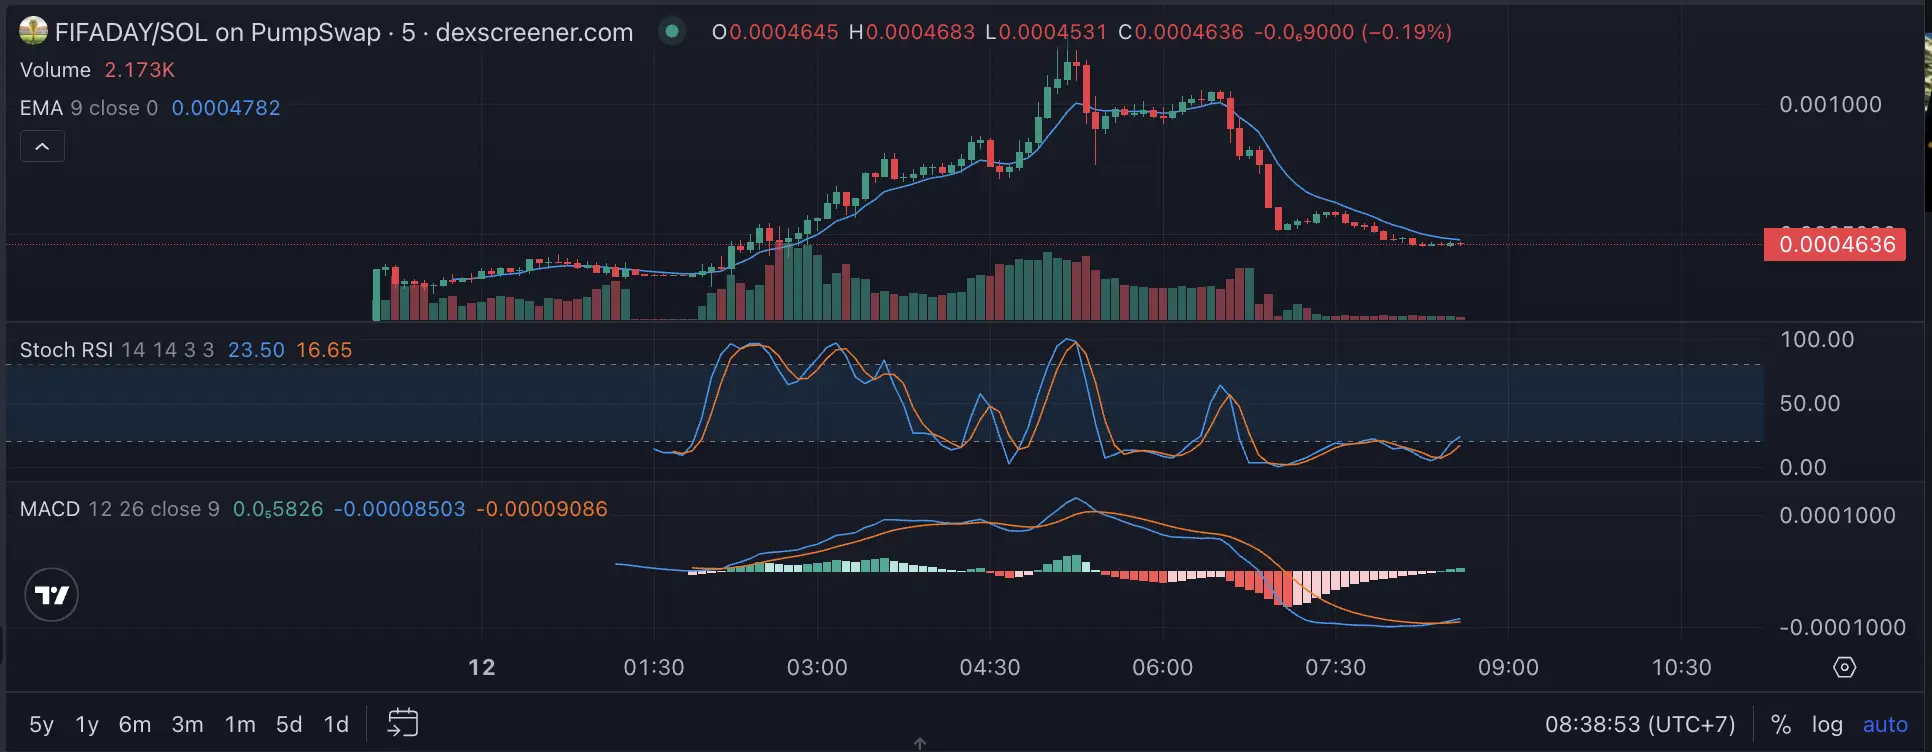Image resolution: width=1932 pixels, height=752 pixels.
Task: Click the close price value C0.0004636
Action: point(1181,32)
